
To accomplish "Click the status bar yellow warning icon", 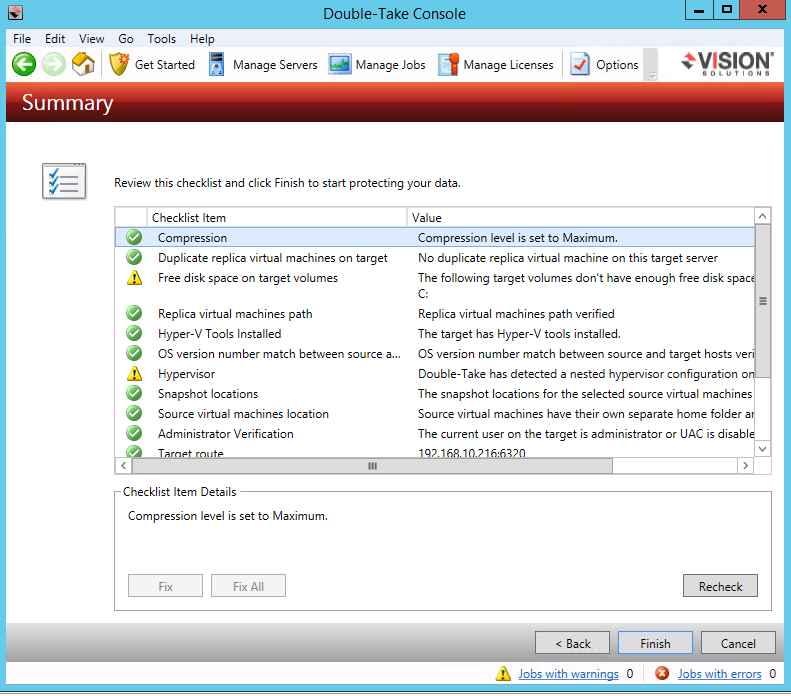I will (x=503, y=673).
